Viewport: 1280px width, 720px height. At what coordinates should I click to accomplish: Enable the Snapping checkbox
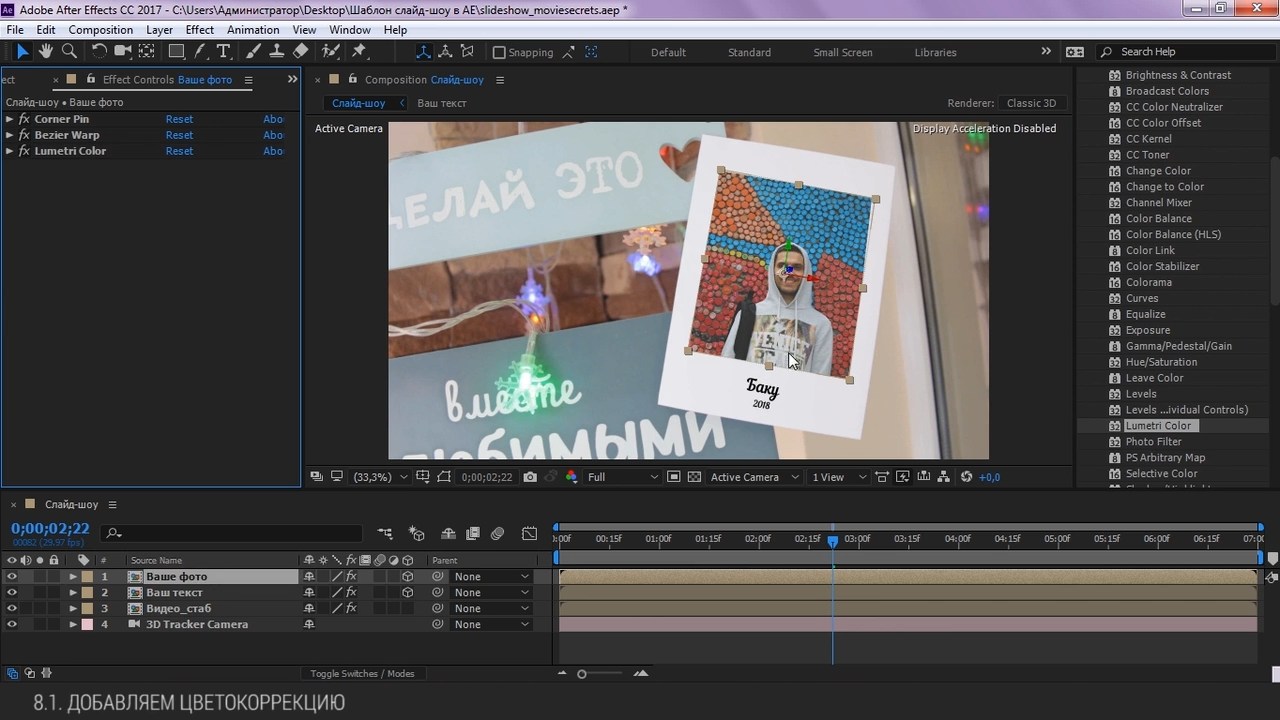coord(499,53)
